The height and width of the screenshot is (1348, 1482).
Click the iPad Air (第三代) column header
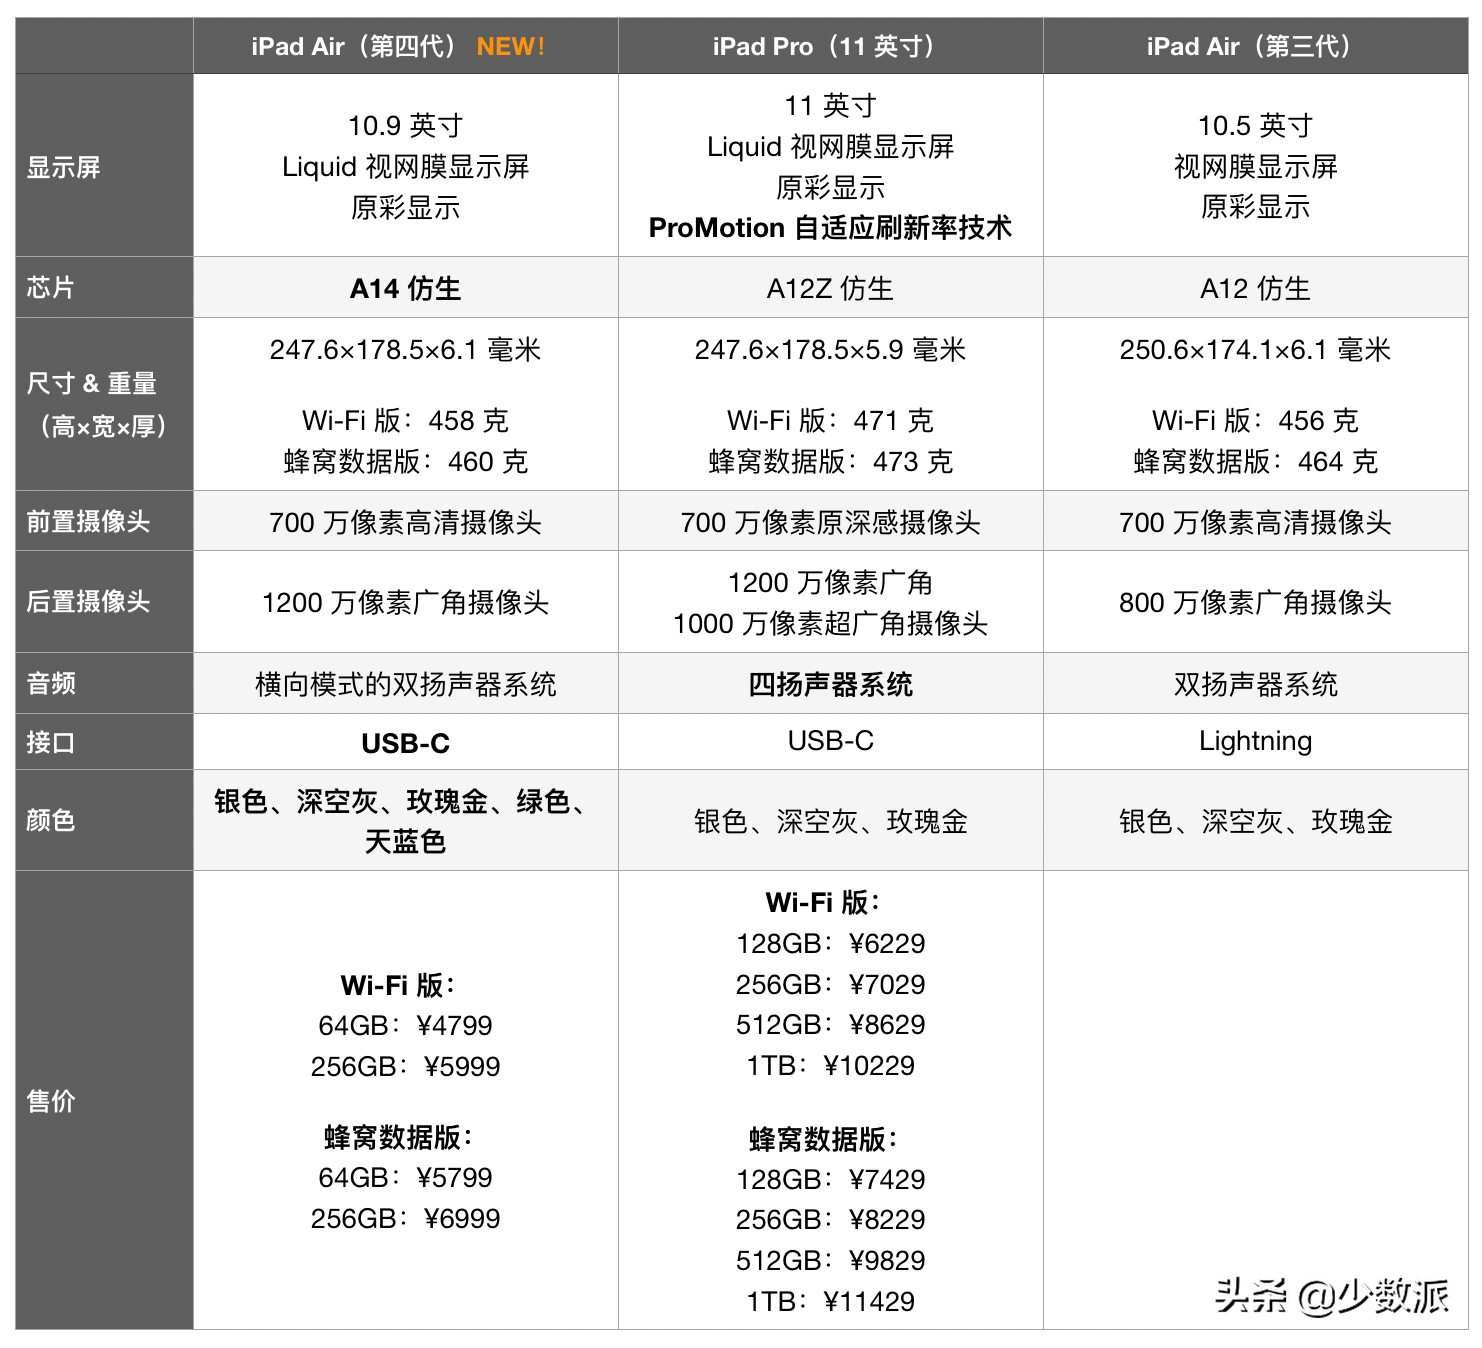click(1255, 46)
